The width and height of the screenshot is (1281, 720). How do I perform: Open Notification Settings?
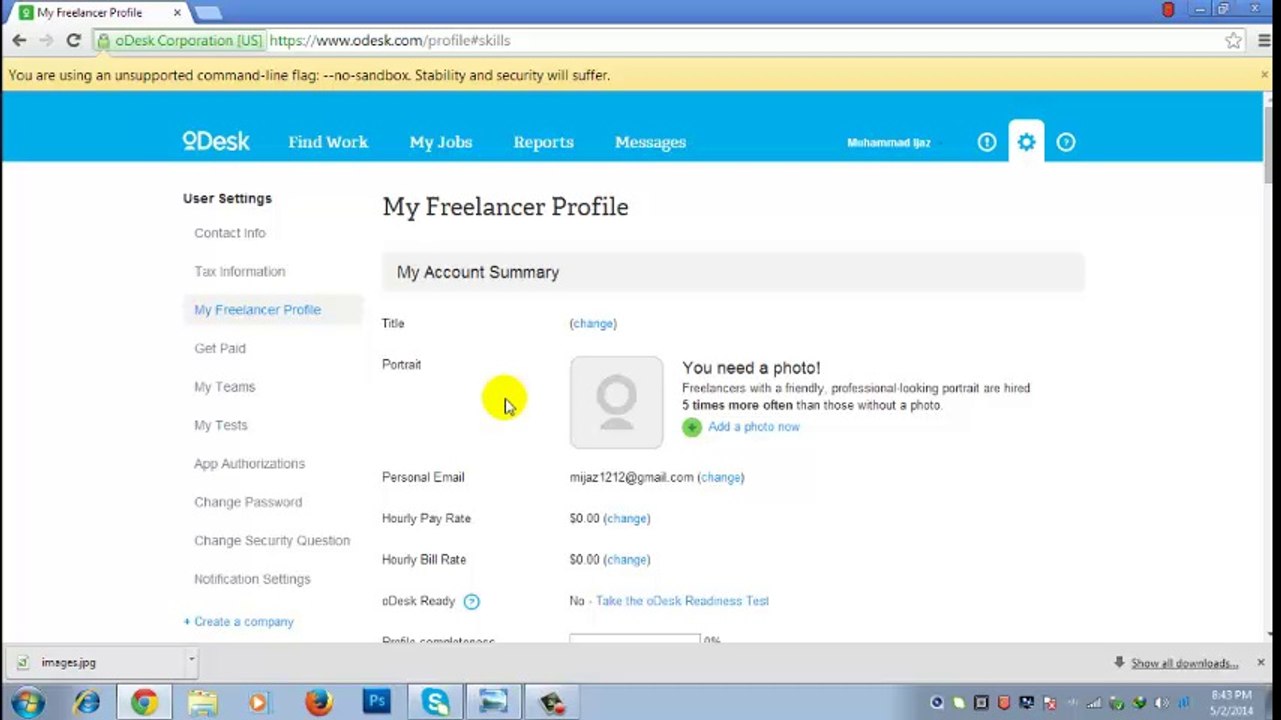252,579
